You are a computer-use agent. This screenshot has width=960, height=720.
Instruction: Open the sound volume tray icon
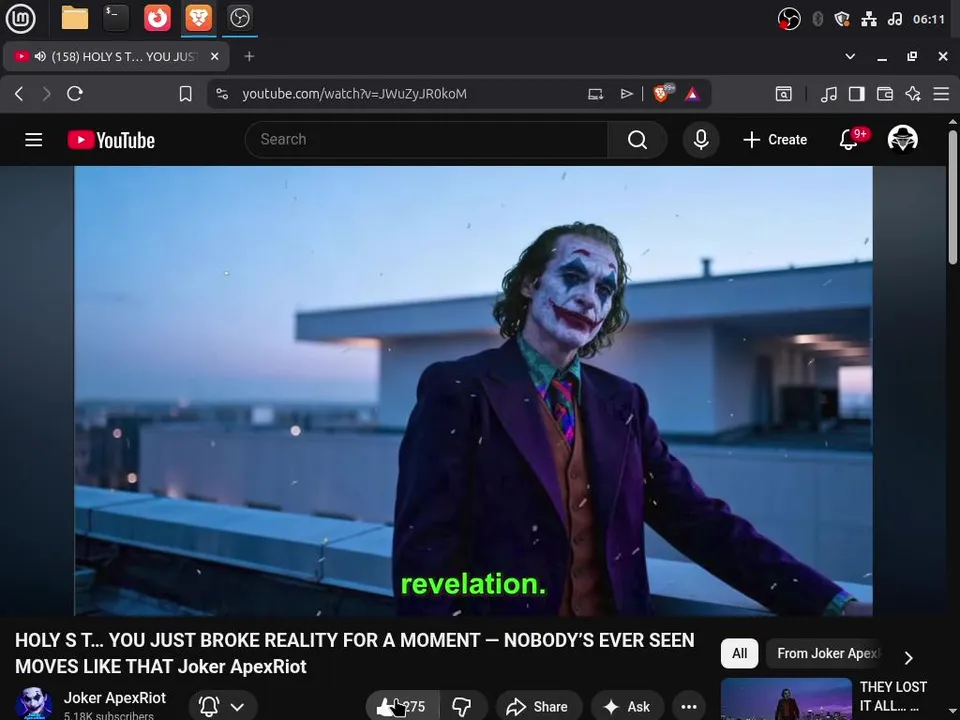(894, 19)
